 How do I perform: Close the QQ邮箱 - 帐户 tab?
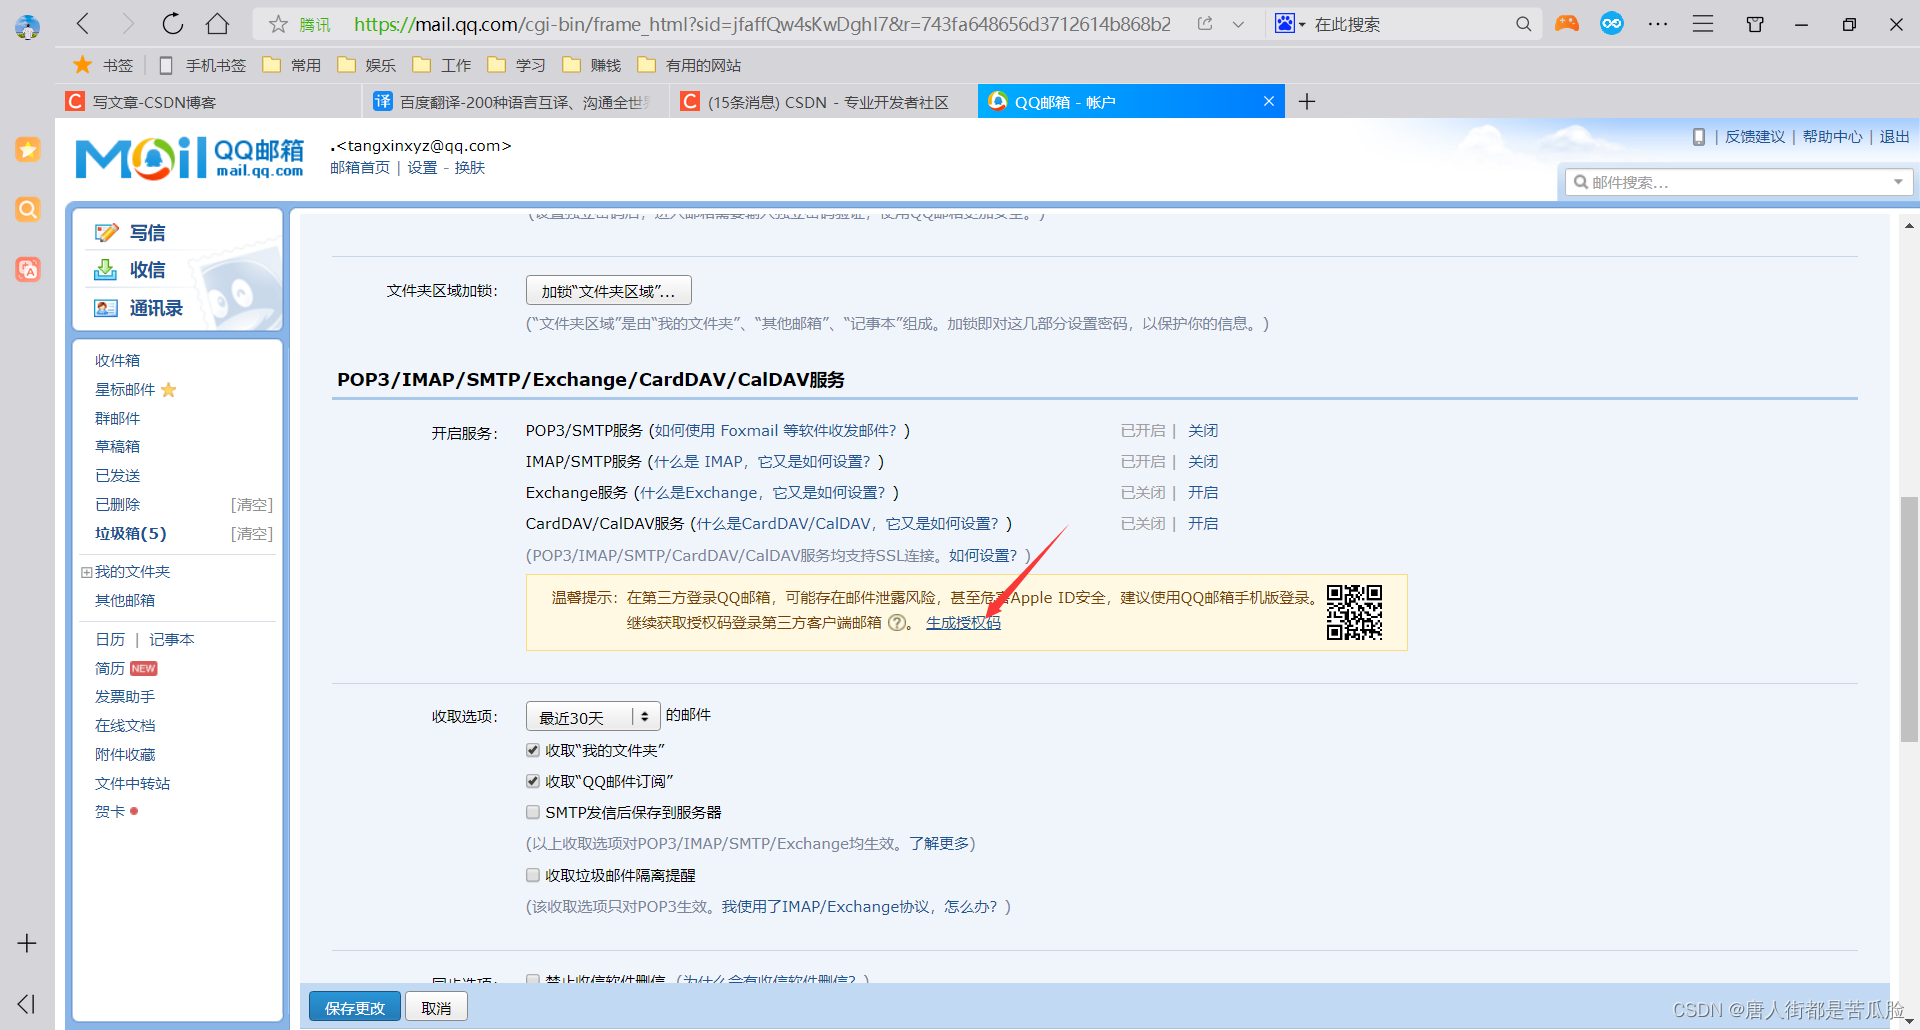[x=1269, y=101]
